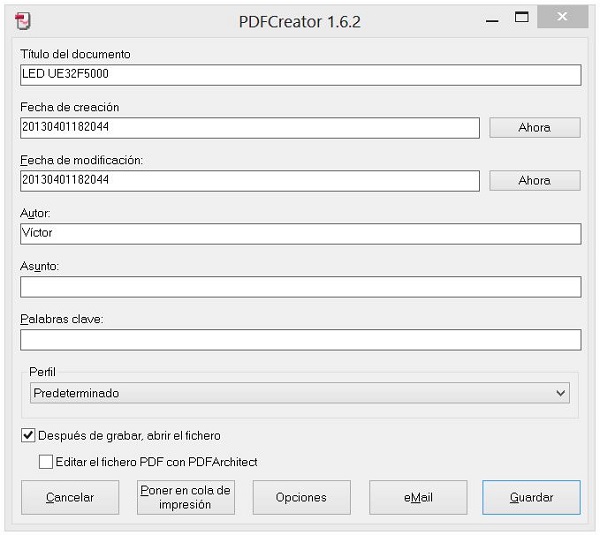Focus the empty Palabras clave field

[300, 340]
